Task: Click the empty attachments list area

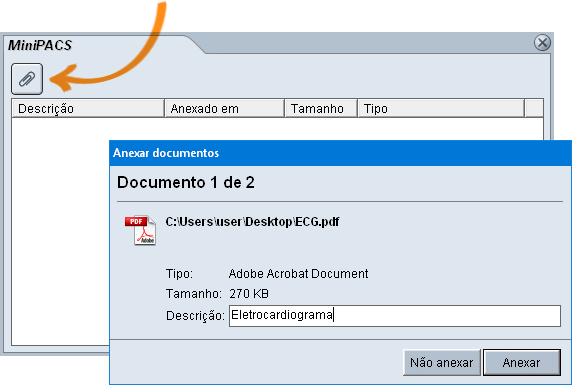Action: (60, 231)
